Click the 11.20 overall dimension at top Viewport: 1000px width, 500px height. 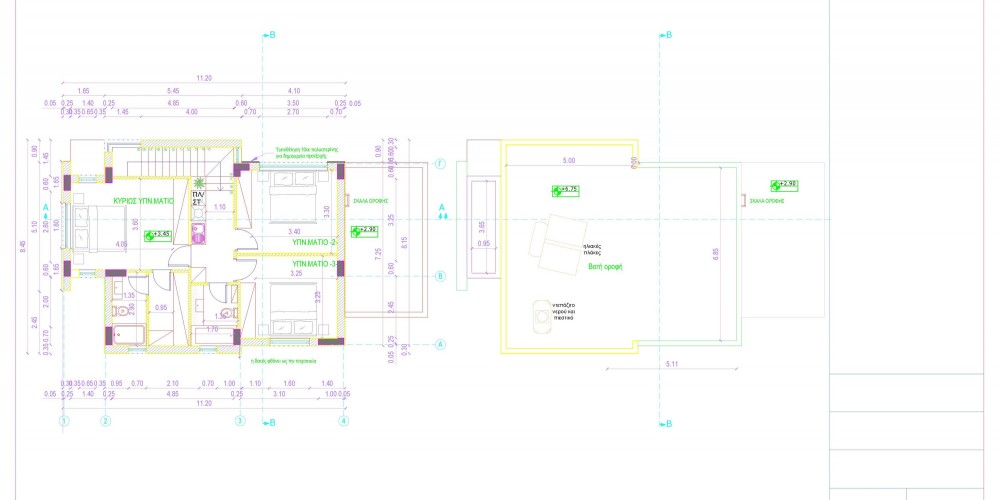tap(204, 77)
